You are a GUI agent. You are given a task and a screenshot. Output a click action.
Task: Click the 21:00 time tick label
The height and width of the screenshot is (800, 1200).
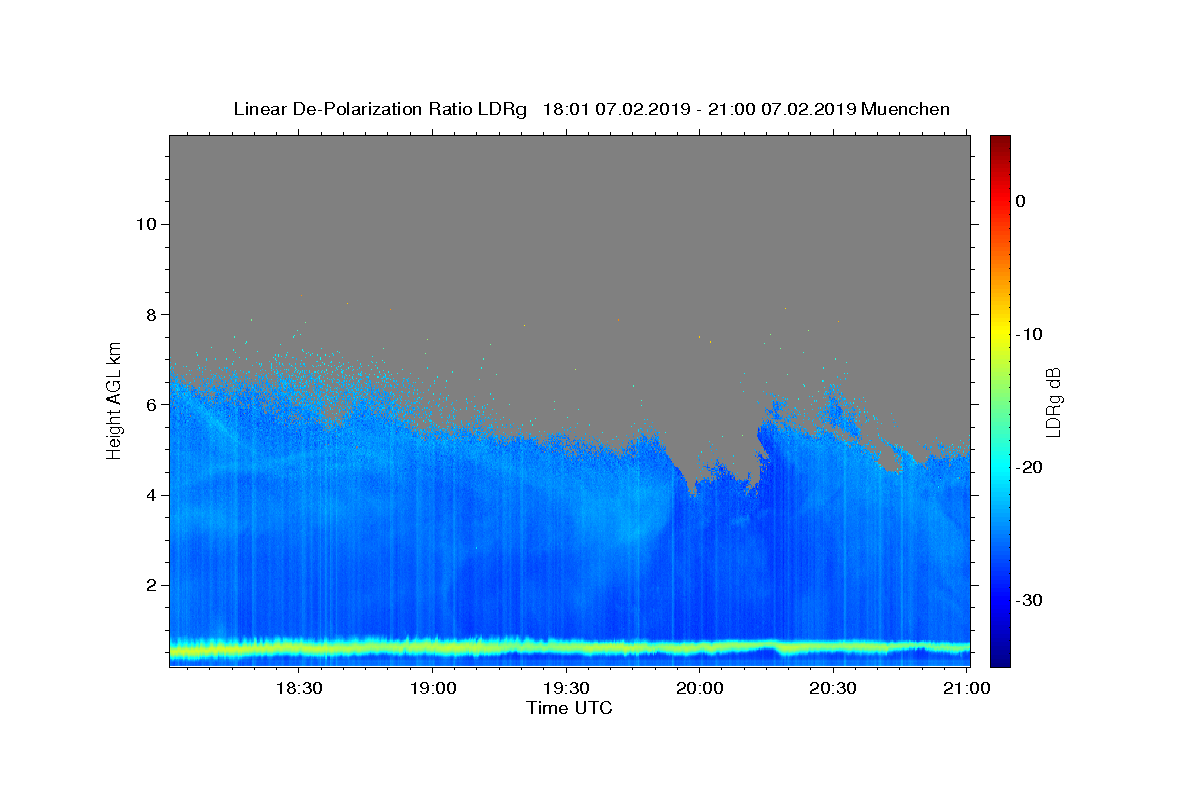coord(967,688)
